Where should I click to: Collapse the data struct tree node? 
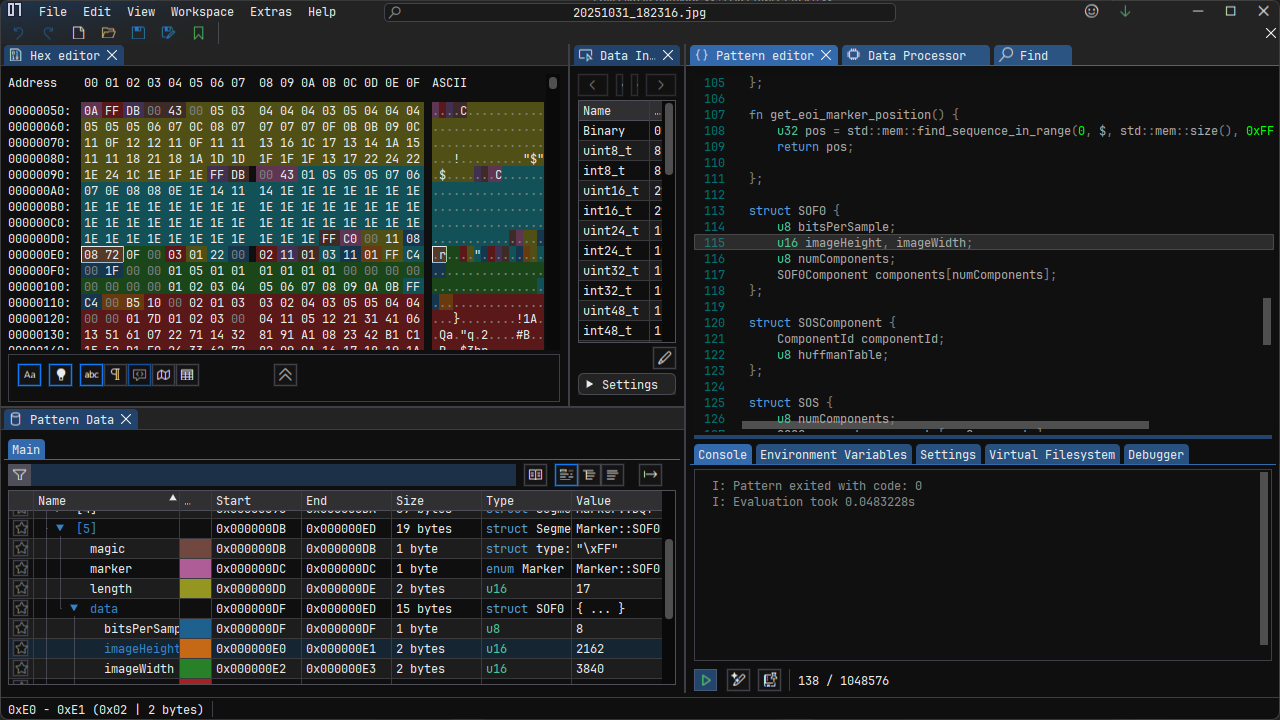click(x=74, y=609)
